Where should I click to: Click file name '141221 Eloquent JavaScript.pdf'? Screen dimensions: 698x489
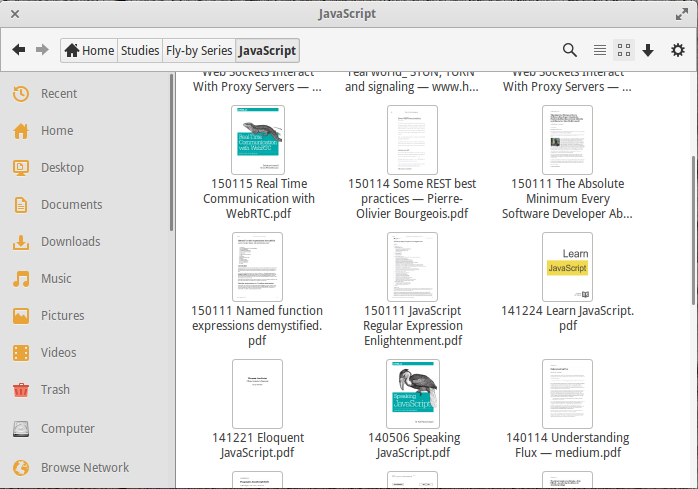(258, 445)
